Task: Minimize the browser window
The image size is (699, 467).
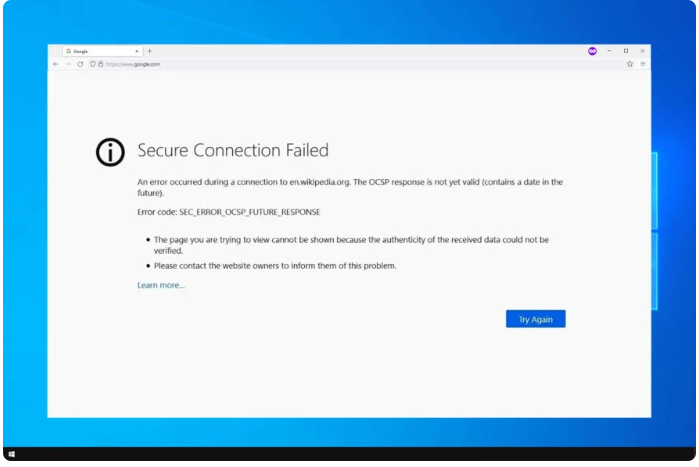Action: tap(609, 51)
